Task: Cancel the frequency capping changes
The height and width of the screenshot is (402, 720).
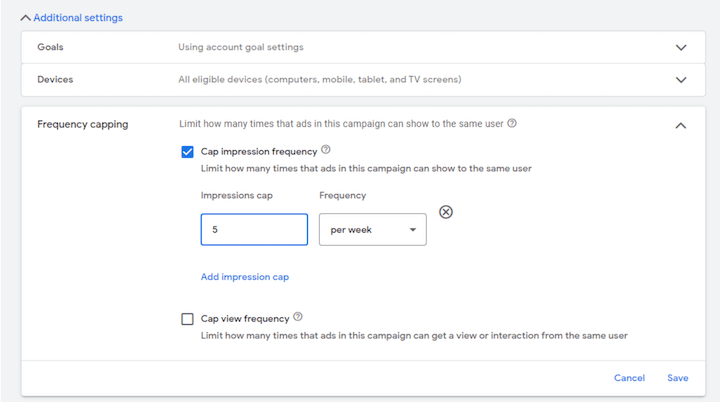Action: (x=629, y=378)
